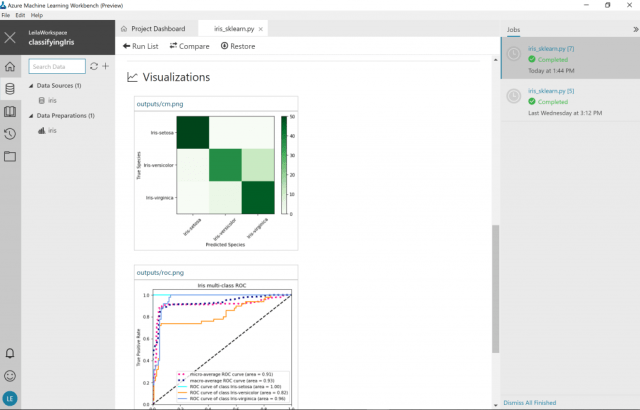
Task: Select the Jobs panel tab
Action: click(x=513, y=29)
